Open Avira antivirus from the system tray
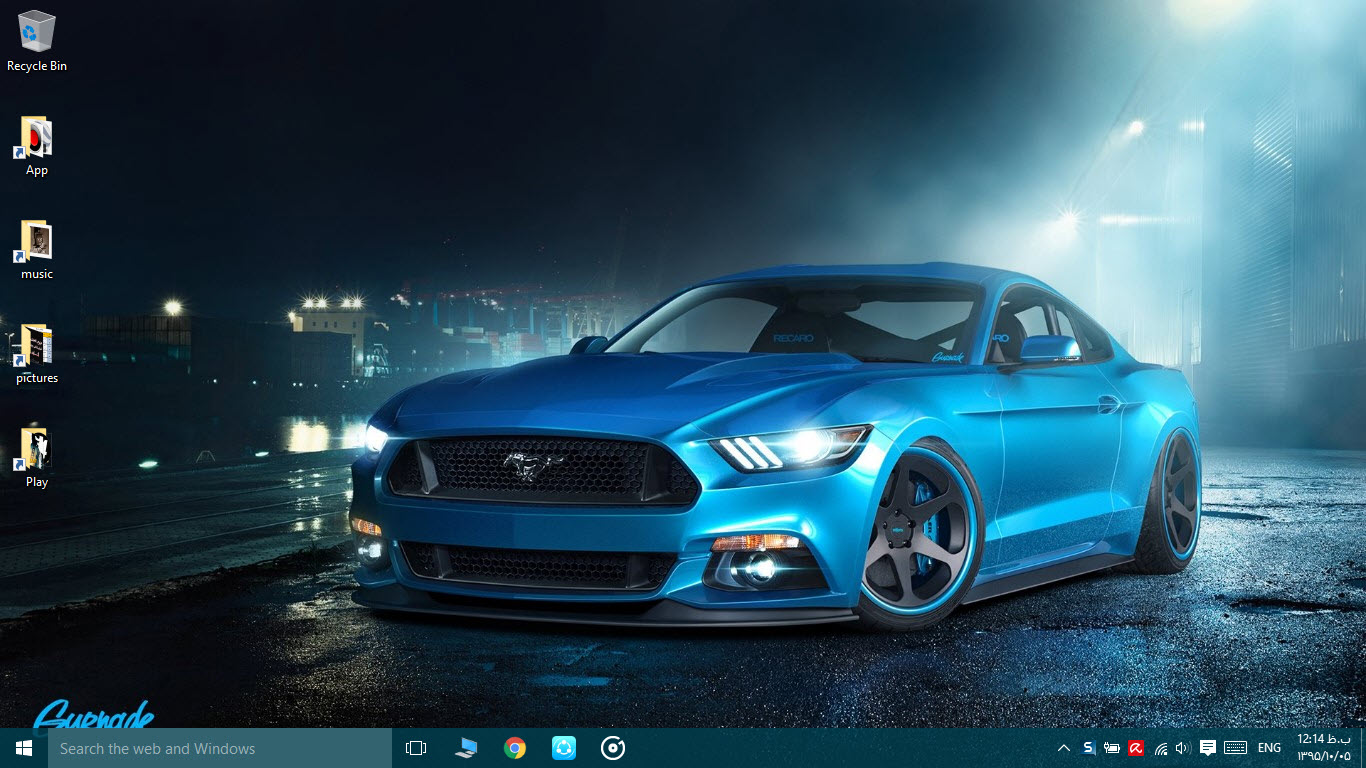This screenshot has width=1366, height=768. tap(1137, 748)
